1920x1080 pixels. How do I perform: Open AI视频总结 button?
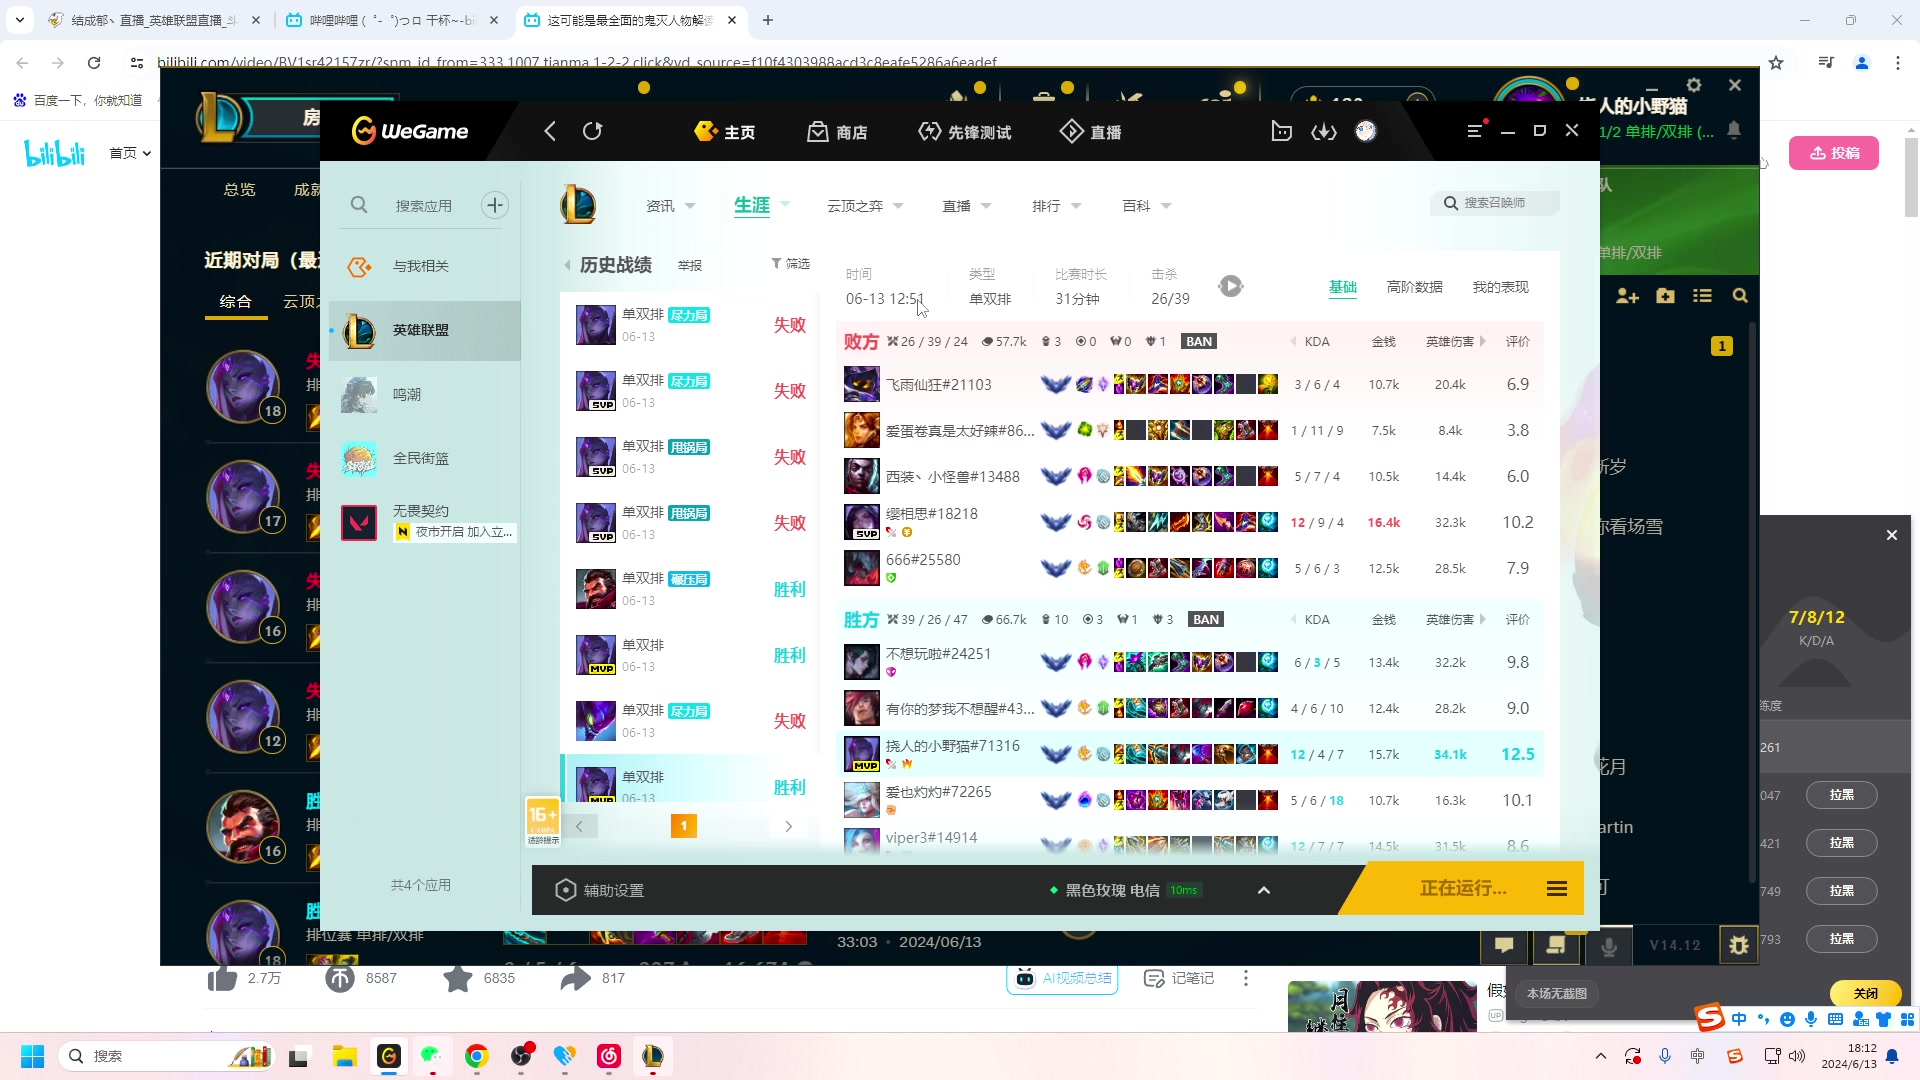click(1062, 978)
